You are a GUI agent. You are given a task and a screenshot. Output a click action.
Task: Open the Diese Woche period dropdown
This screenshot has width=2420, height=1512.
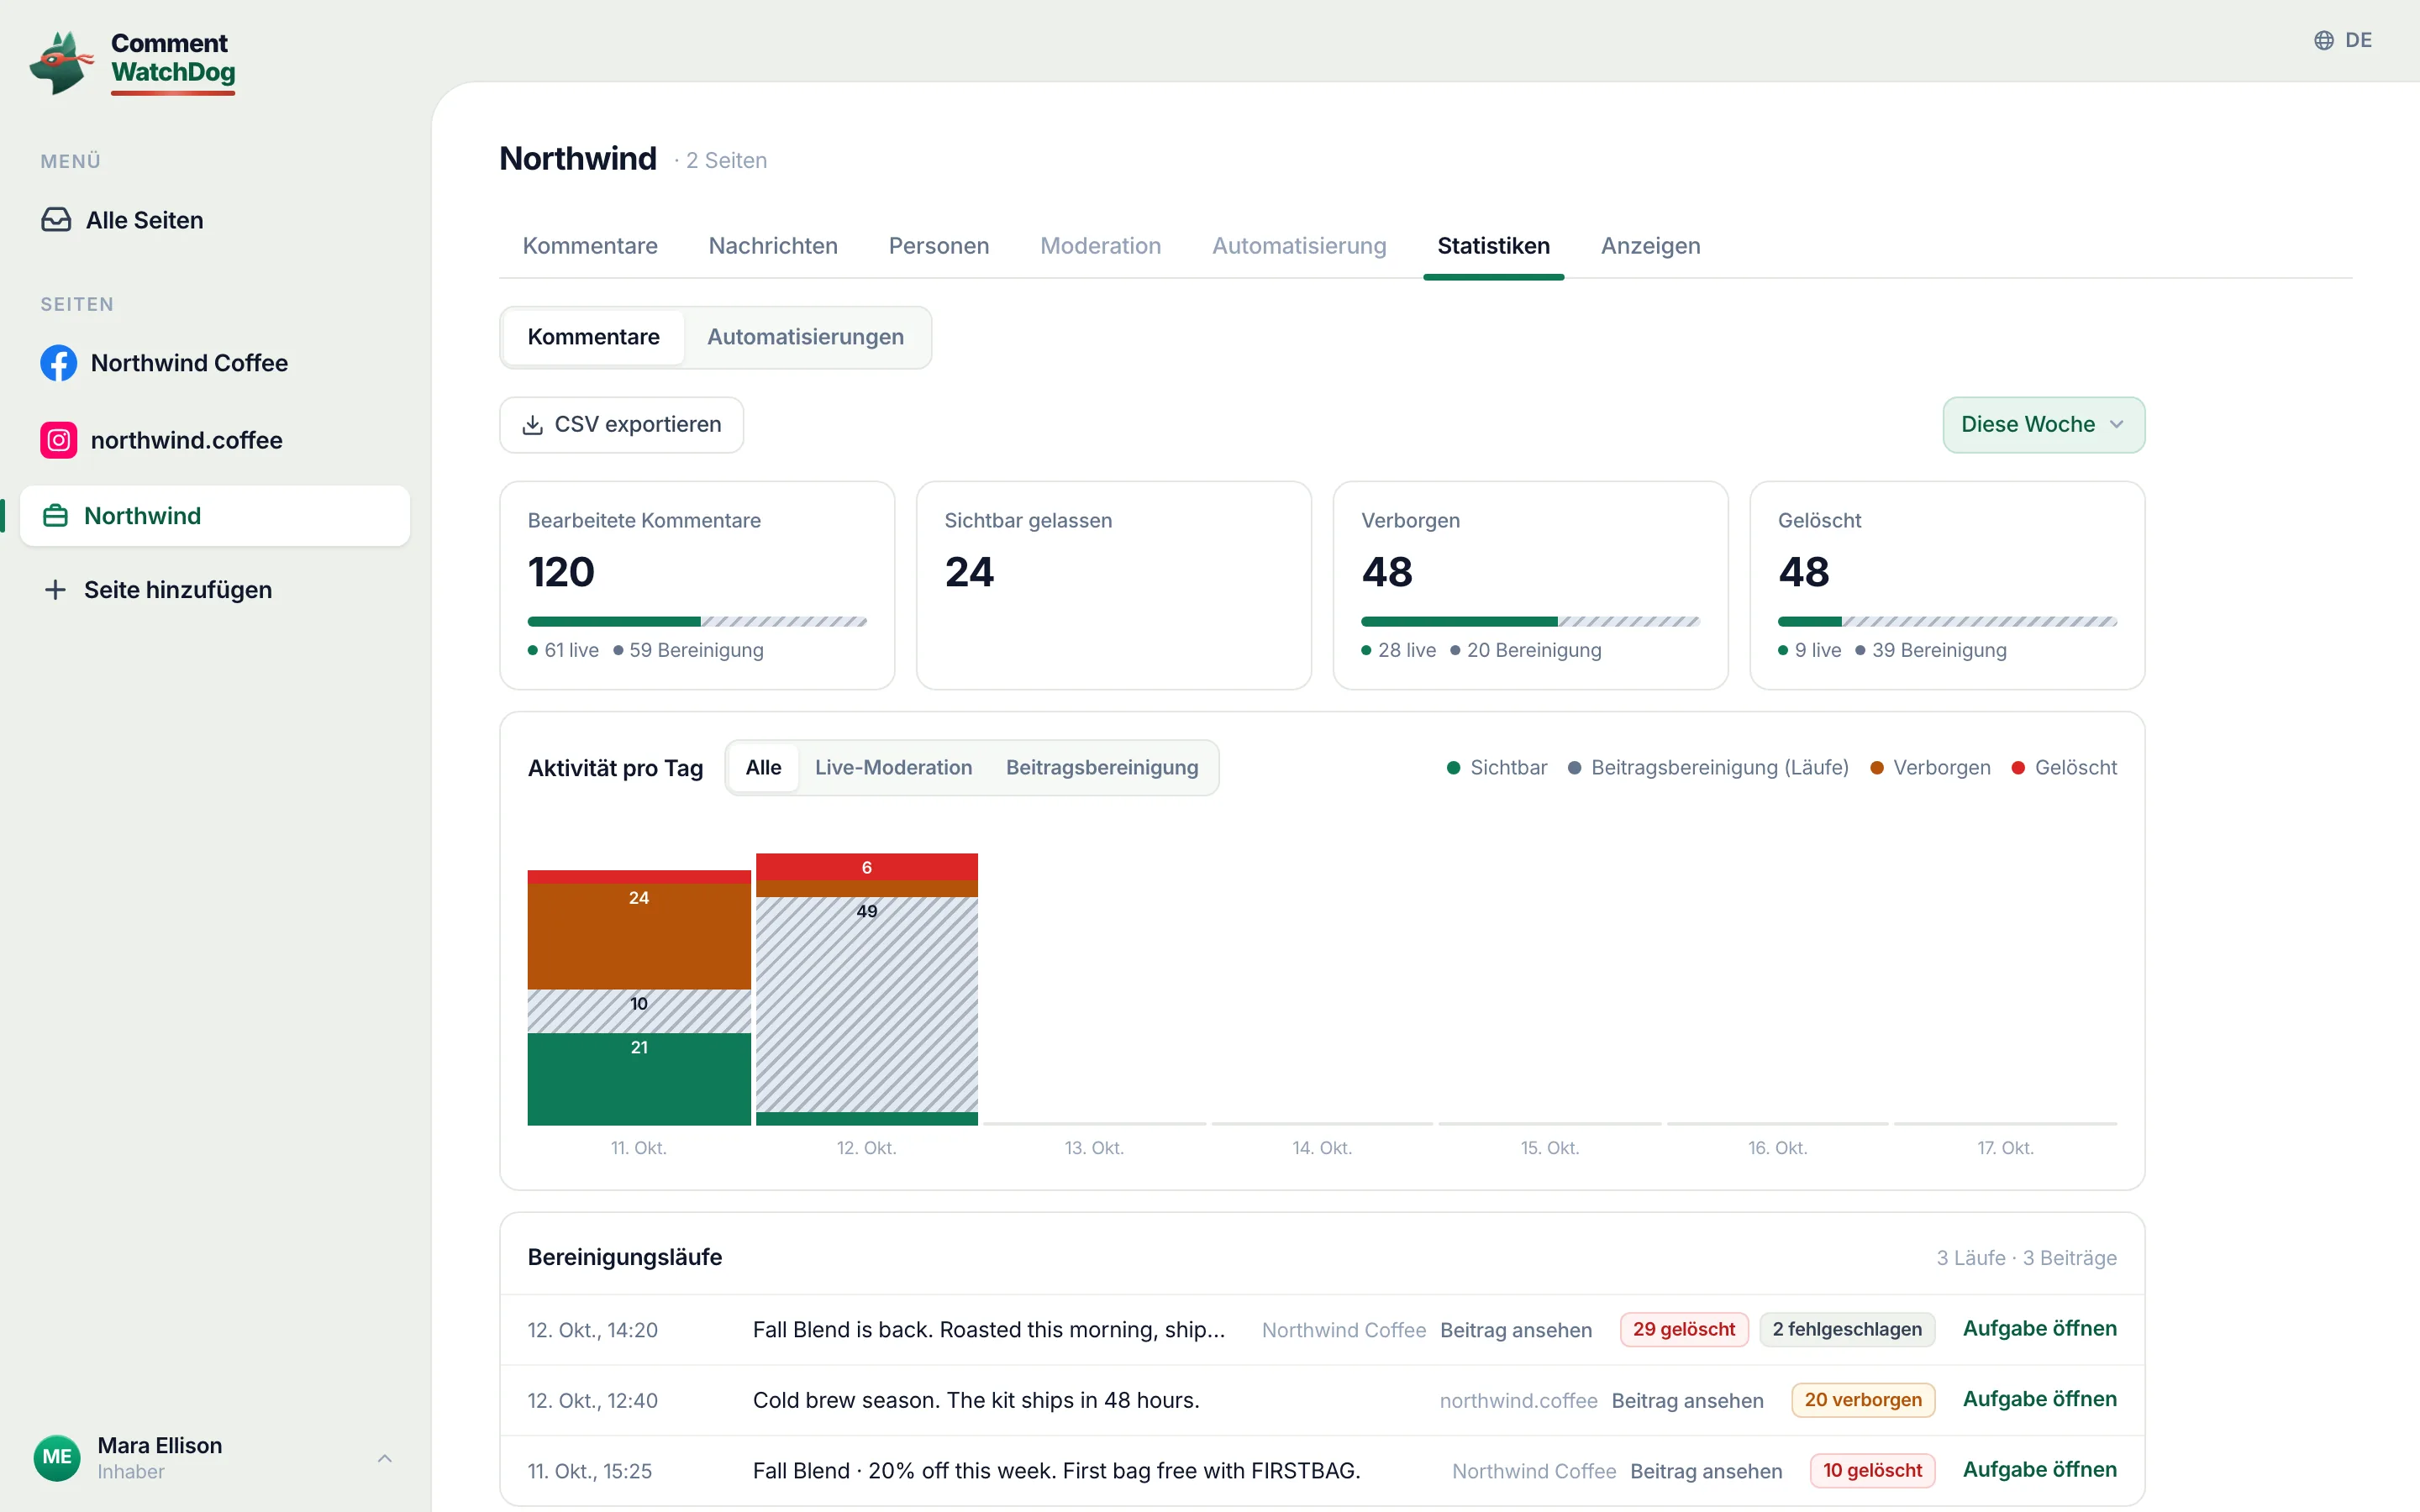2043,425
